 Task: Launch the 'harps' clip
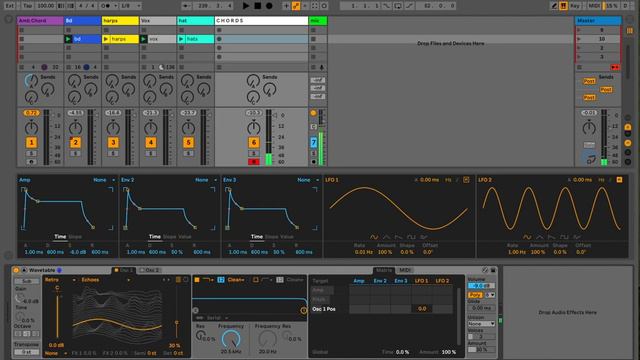click(106, 39)
